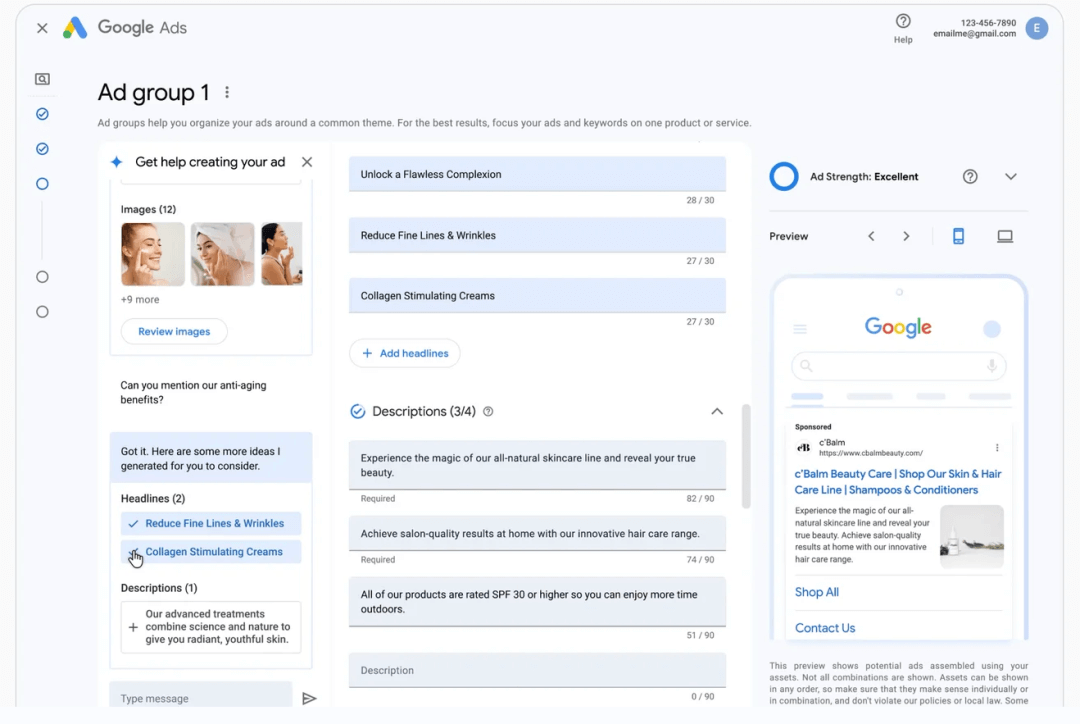Click the empty Description input field

click(537, 670)
